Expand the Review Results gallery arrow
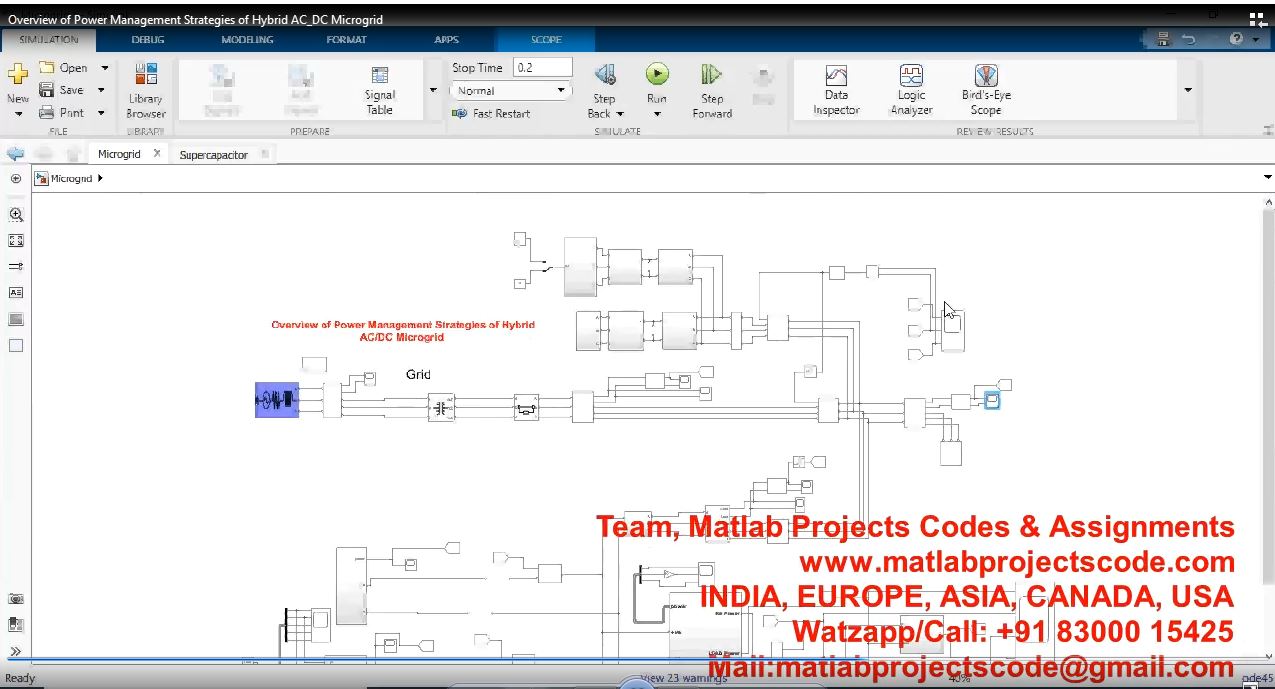 pos(1188,90)
